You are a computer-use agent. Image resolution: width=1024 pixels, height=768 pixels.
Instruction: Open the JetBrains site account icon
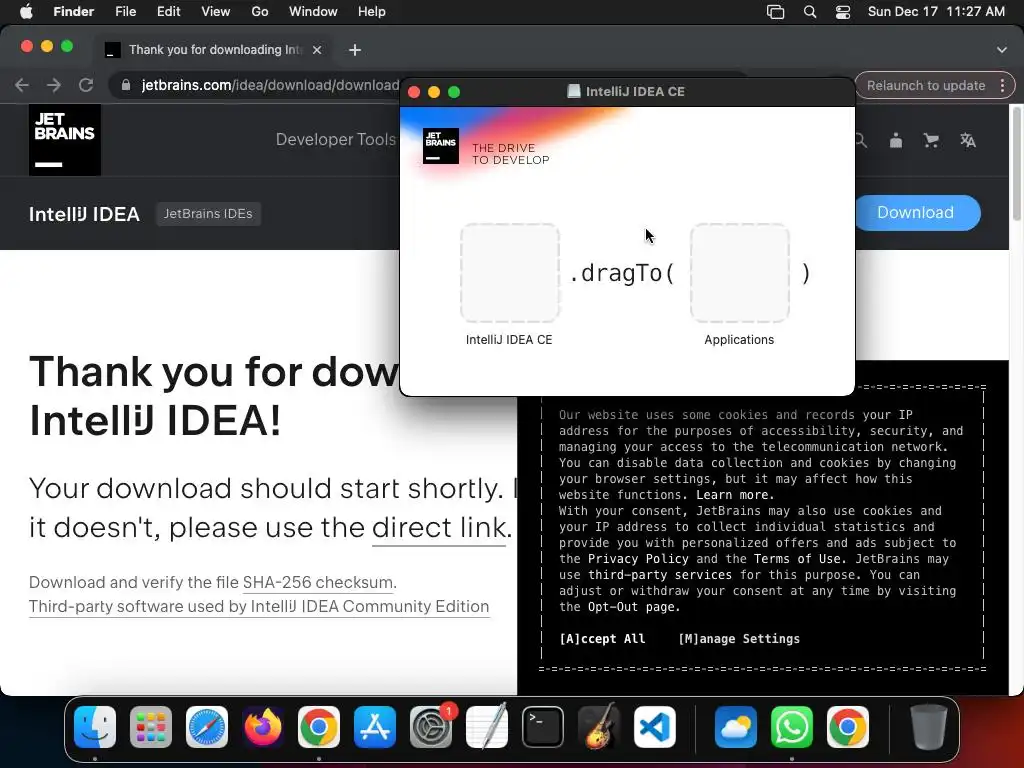click(x=896, y=140)
